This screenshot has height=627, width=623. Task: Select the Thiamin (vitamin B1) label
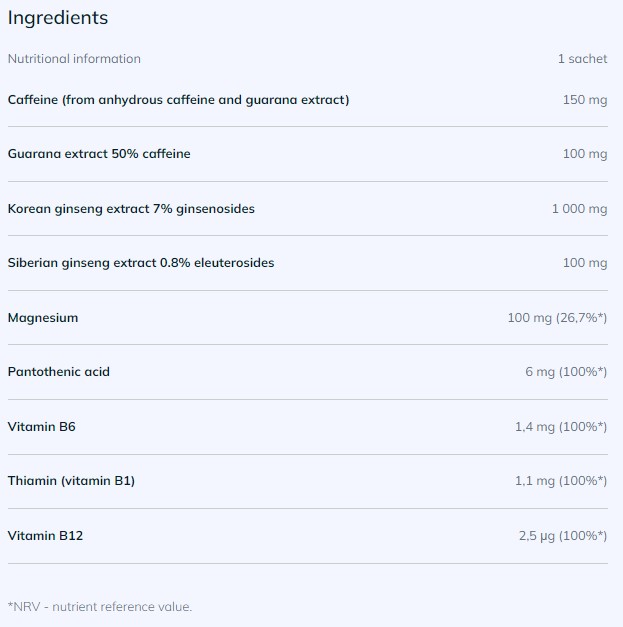[71, 481]
